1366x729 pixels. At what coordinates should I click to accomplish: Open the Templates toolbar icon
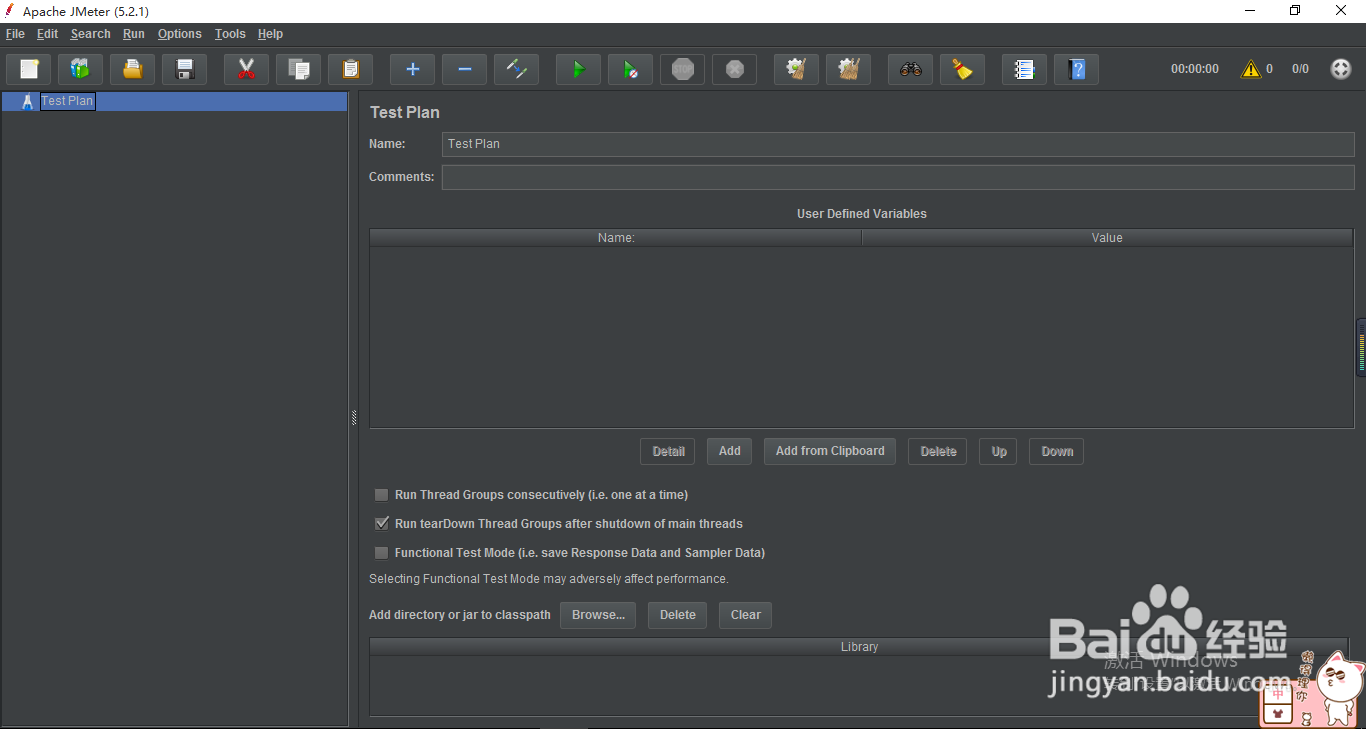click(x=81, y=69)
